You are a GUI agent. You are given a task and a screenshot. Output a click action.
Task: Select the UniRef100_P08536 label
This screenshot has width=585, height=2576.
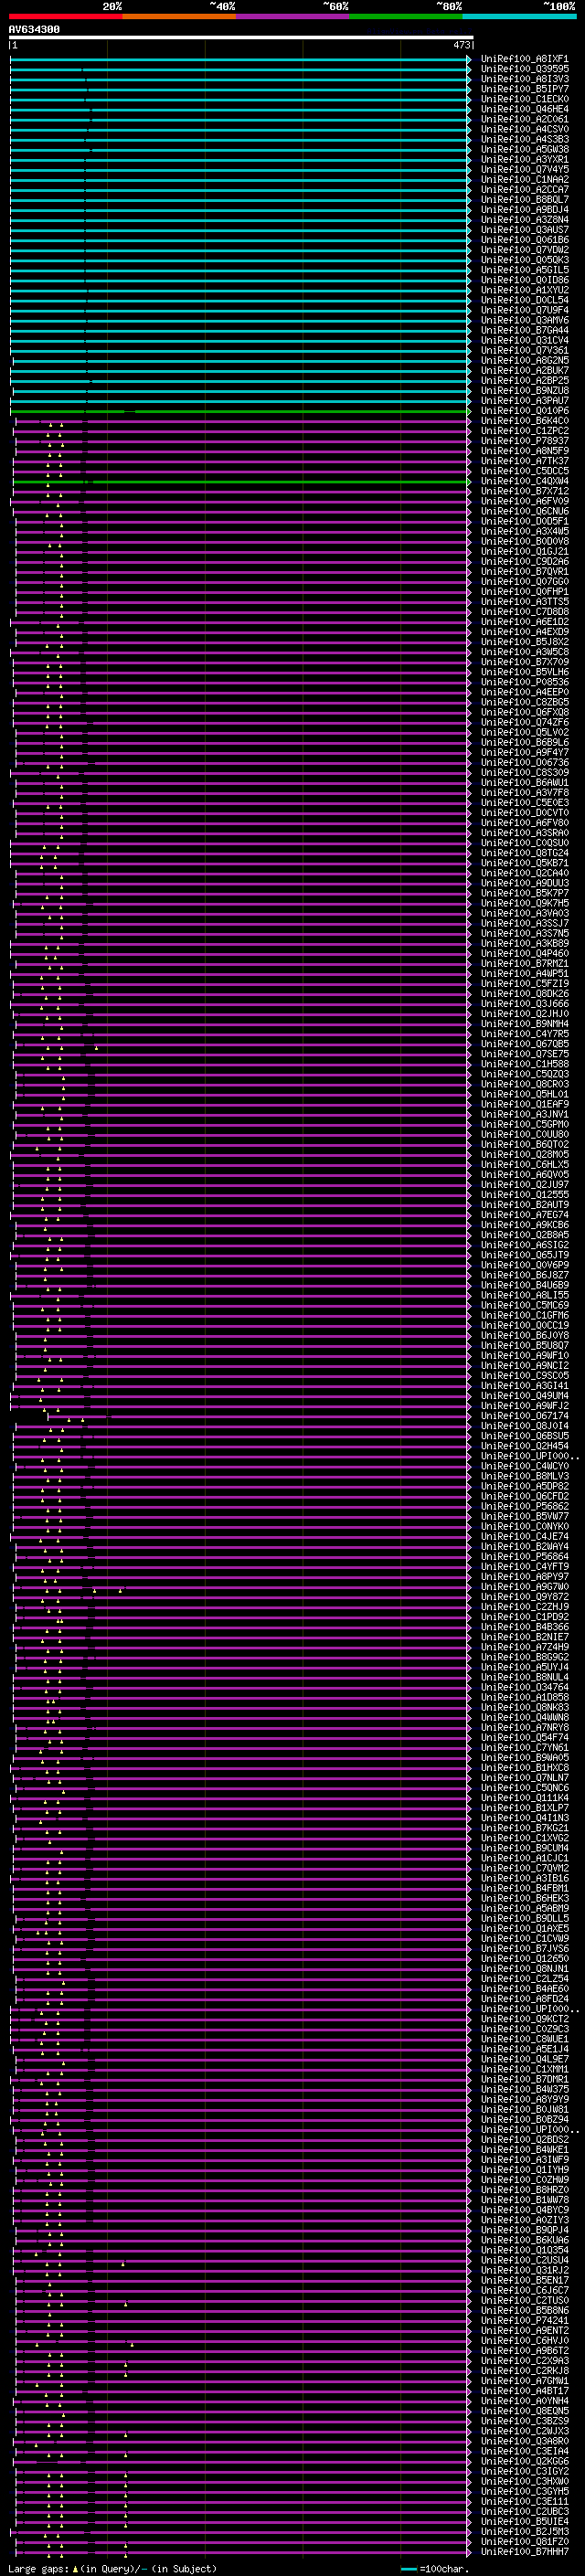pyautogui.click(x=524, y=682)
